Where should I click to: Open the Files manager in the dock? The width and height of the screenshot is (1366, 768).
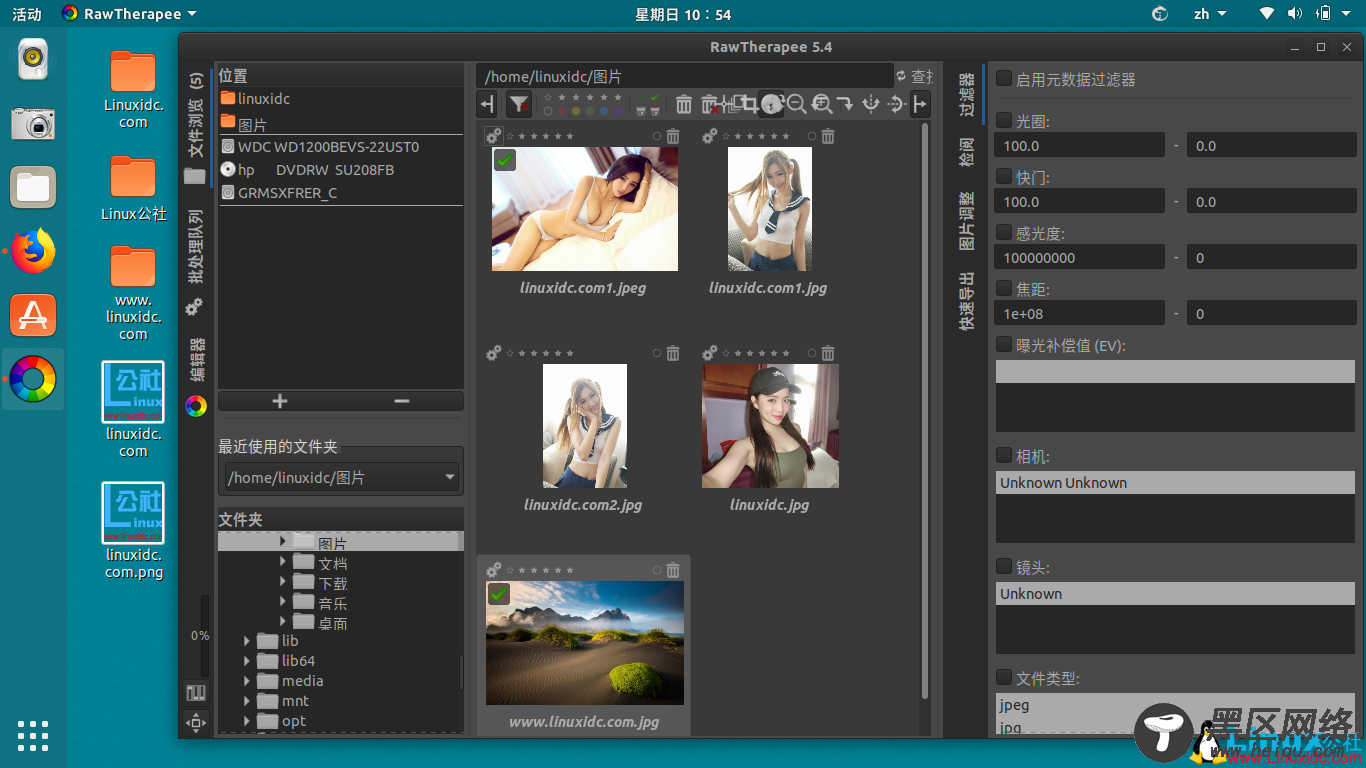click(33, 187)
